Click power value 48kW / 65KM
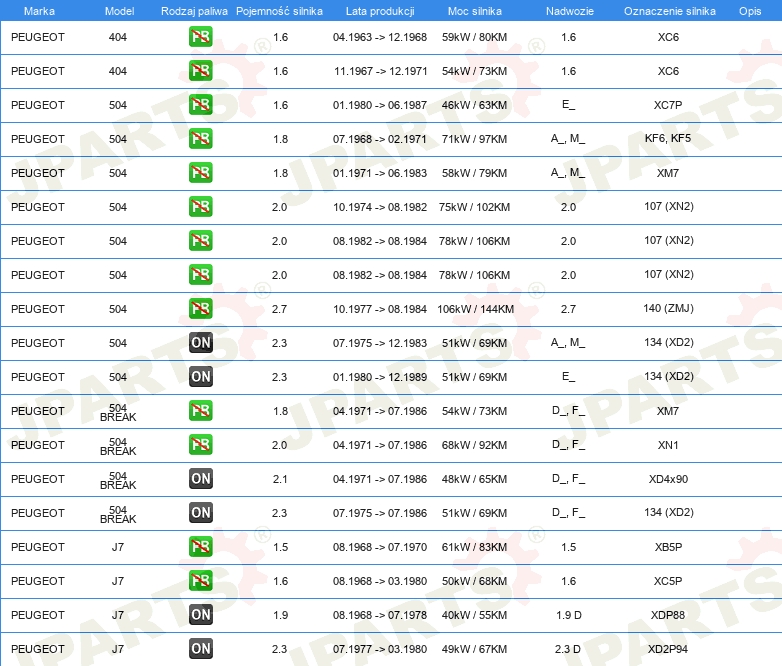 coord(474,479)
